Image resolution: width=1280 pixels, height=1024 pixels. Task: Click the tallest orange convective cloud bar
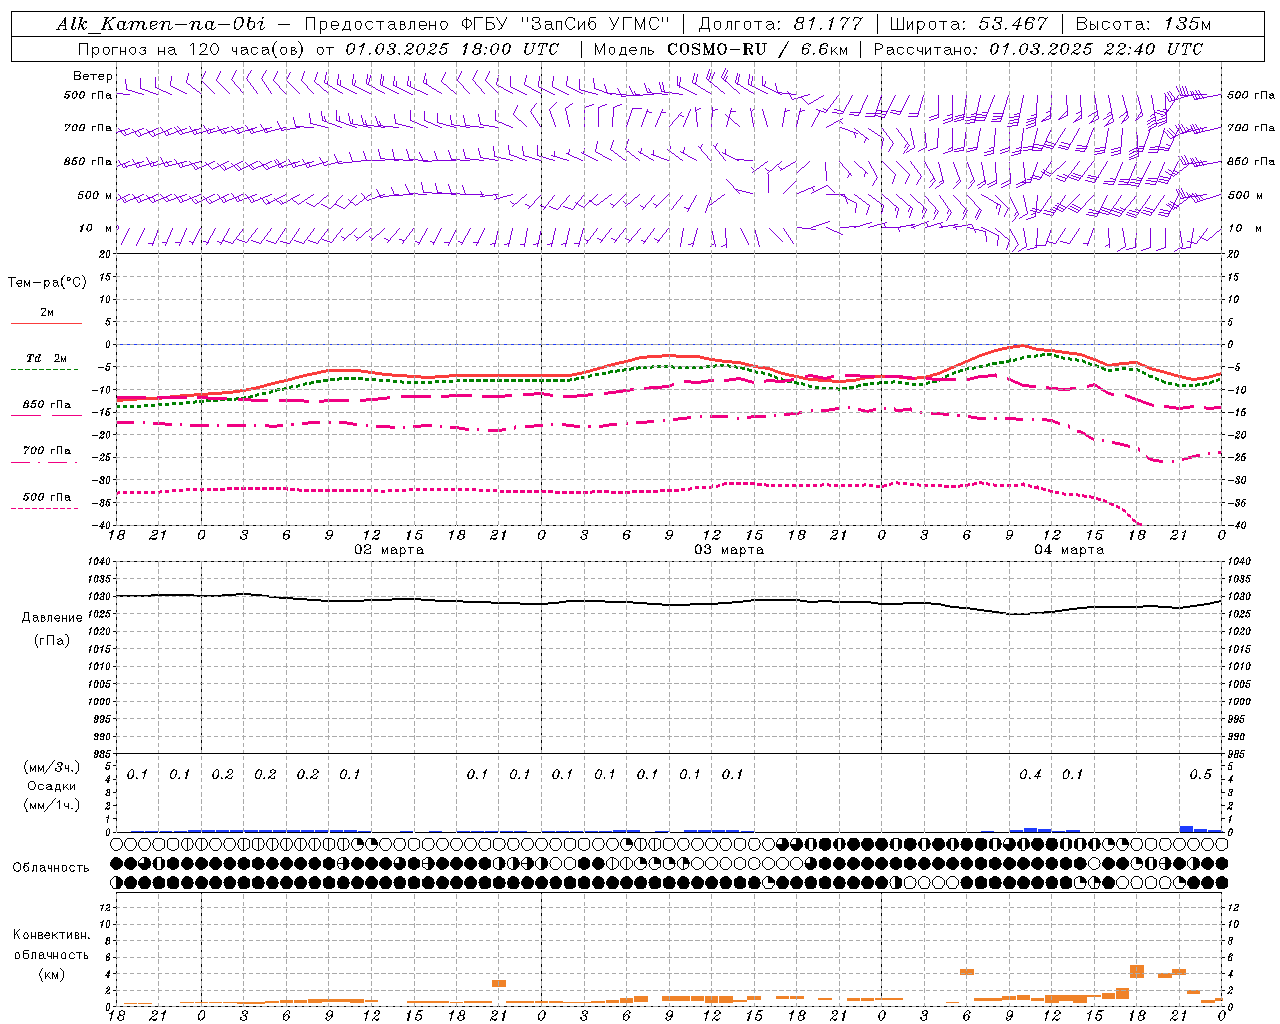click(x=1137, y=971)
